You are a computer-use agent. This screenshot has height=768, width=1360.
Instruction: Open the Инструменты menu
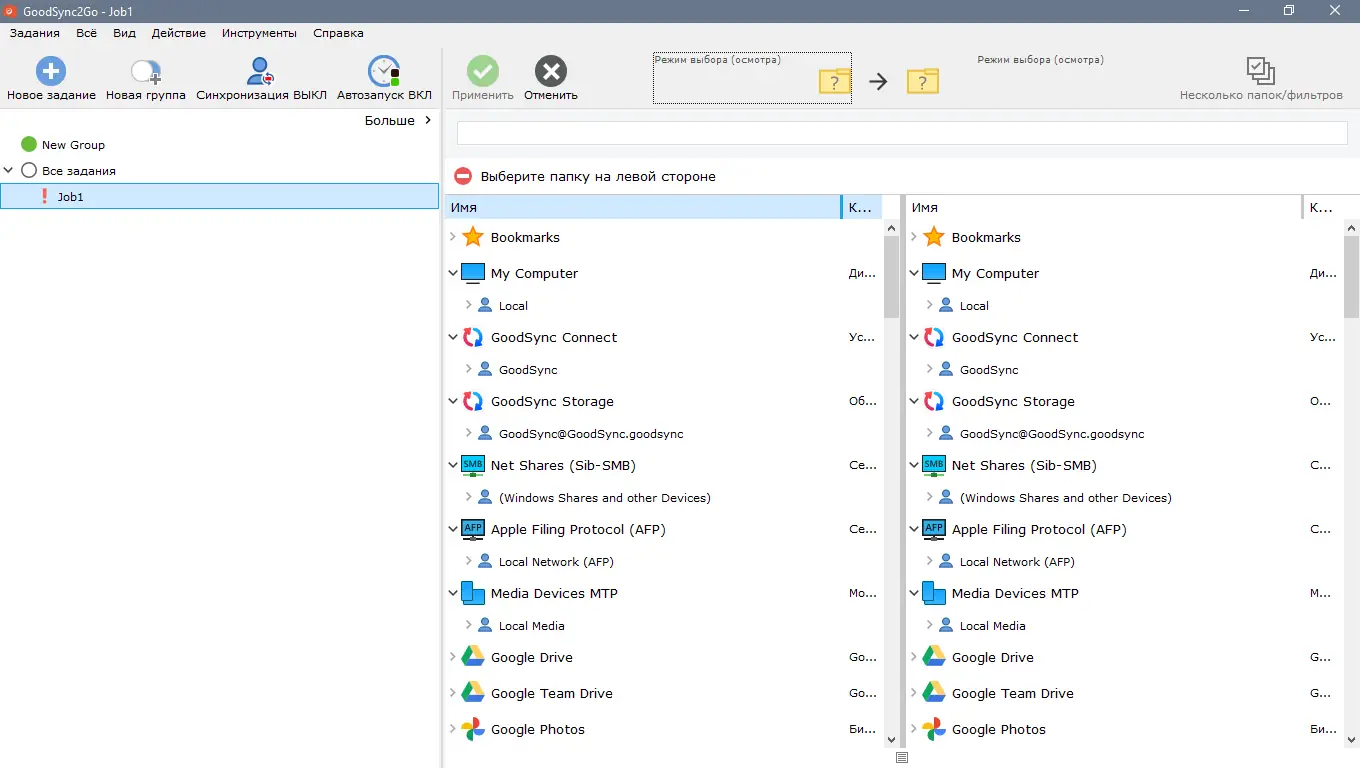click(258, 33)
